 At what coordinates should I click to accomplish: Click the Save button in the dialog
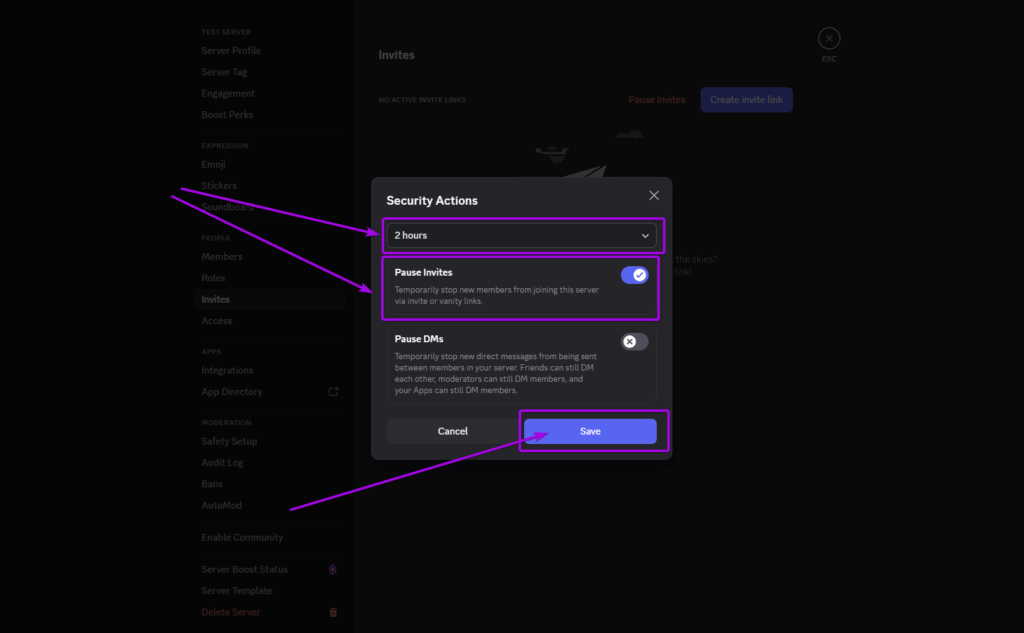click(590, 431)
